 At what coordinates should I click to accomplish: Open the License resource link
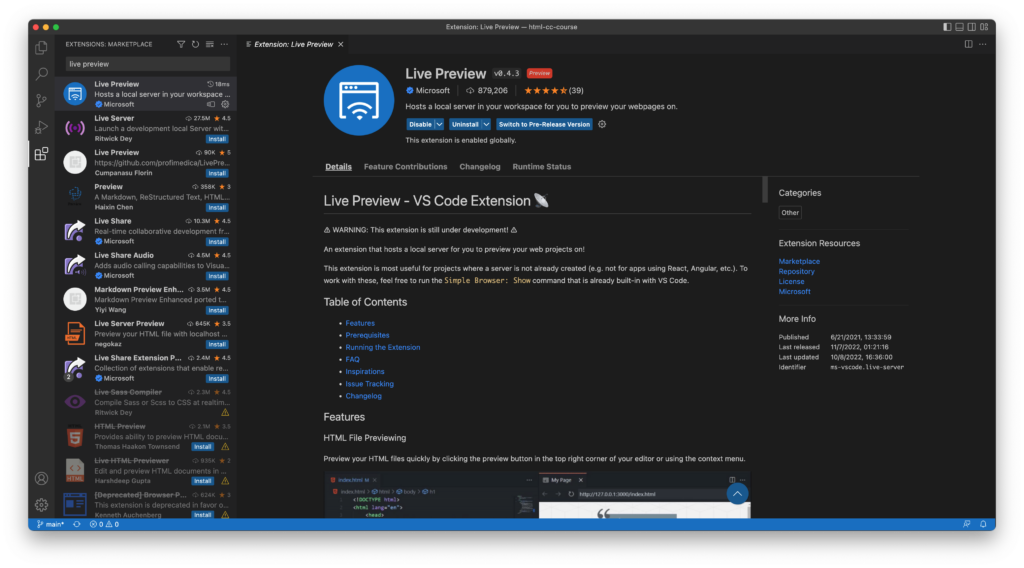click(x=792, y=281)
